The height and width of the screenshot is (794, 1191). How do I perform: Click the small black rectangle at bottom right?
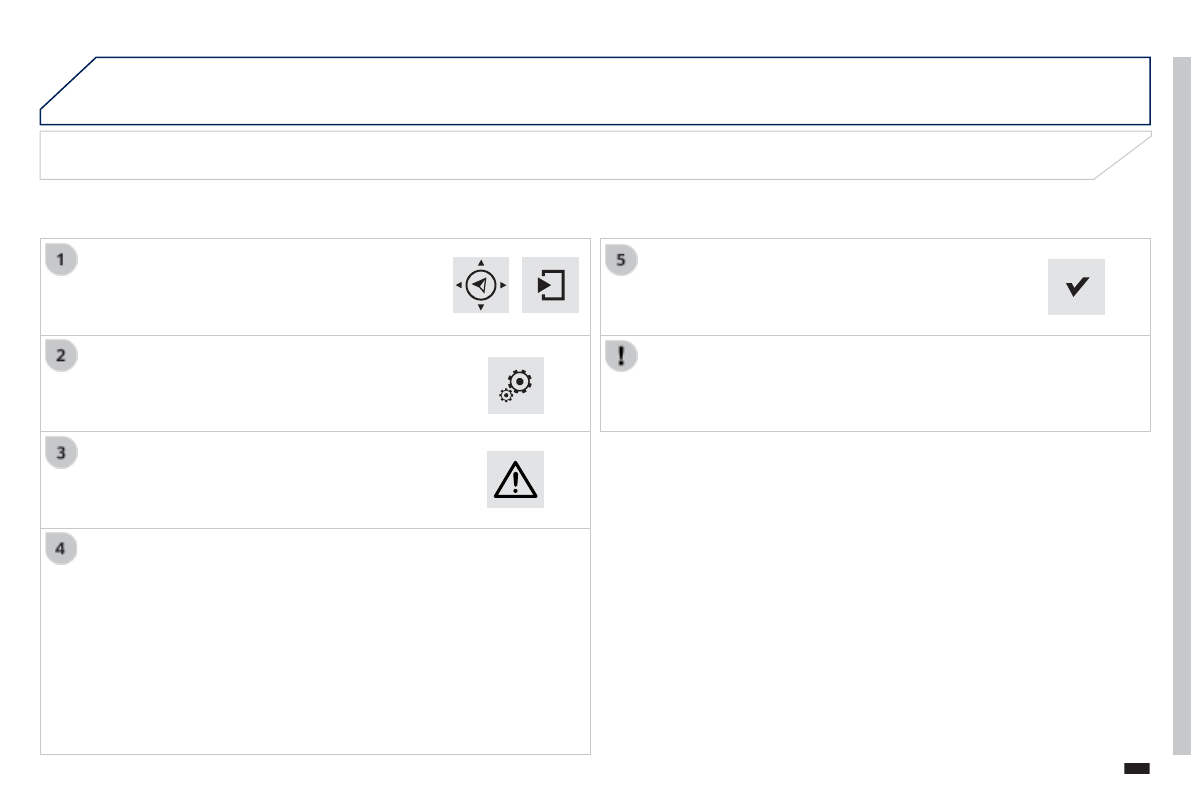[x=1137, y=769]
